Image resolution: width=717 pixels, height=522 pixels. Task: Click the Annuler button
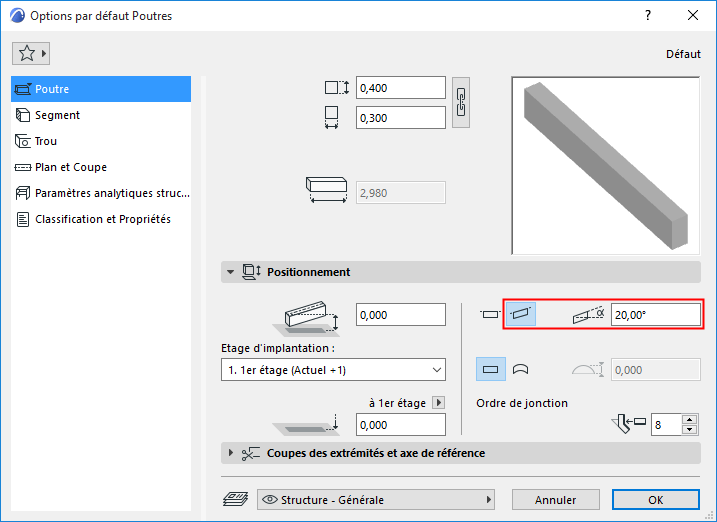(556, 499)
